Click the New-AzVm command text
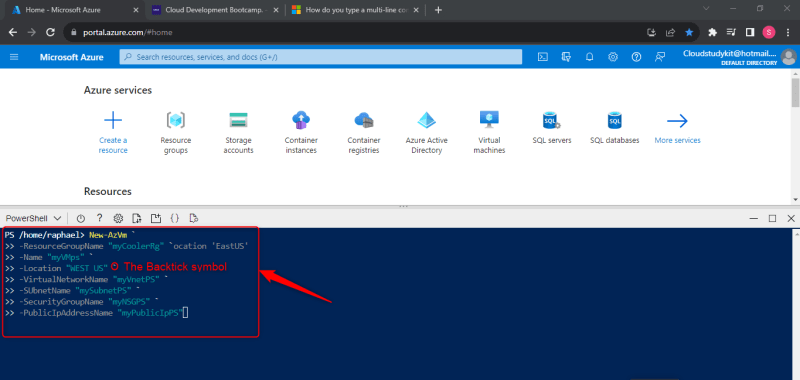 tap(108, 235)
